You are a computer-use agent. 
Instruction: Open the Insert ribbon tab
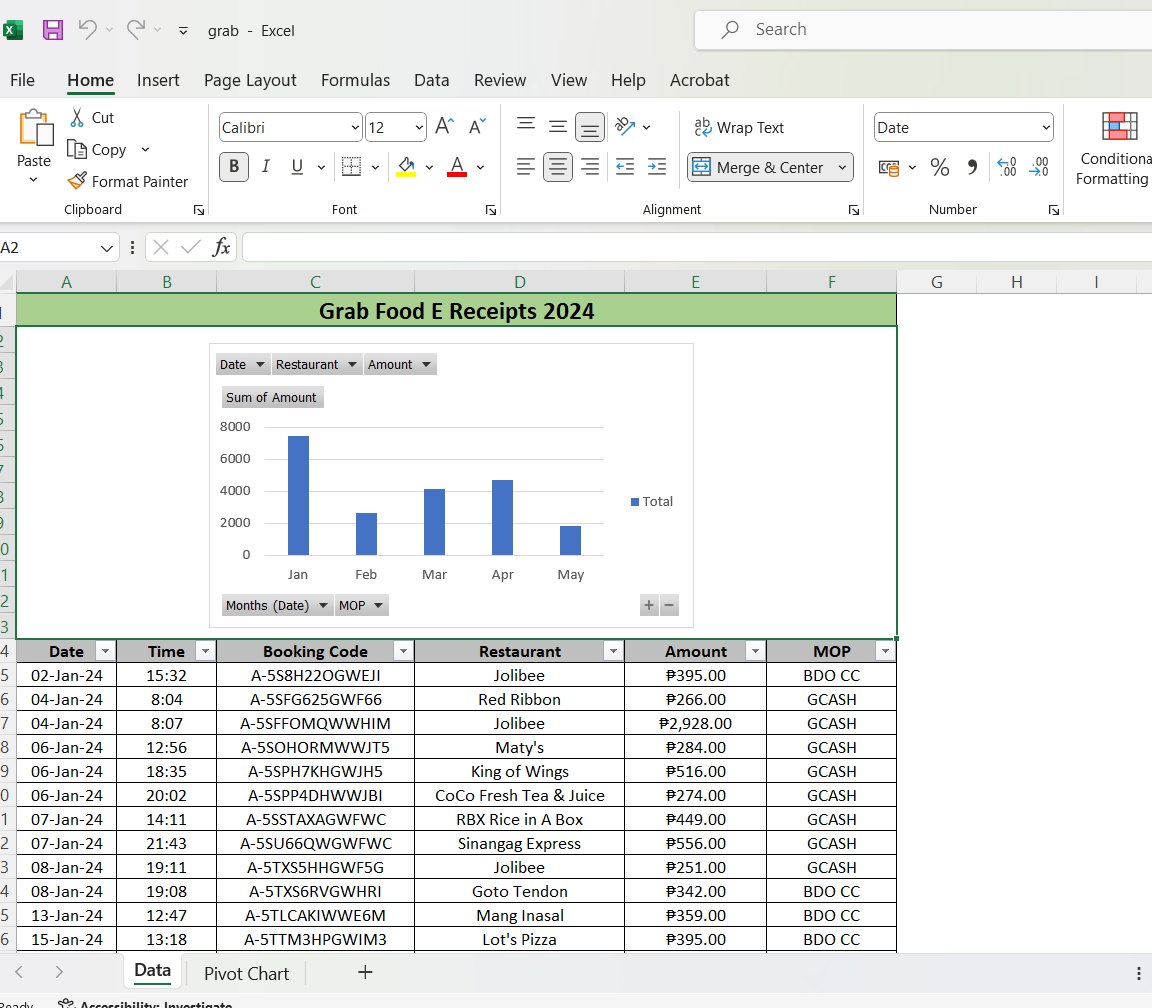(x=158, y=80)
